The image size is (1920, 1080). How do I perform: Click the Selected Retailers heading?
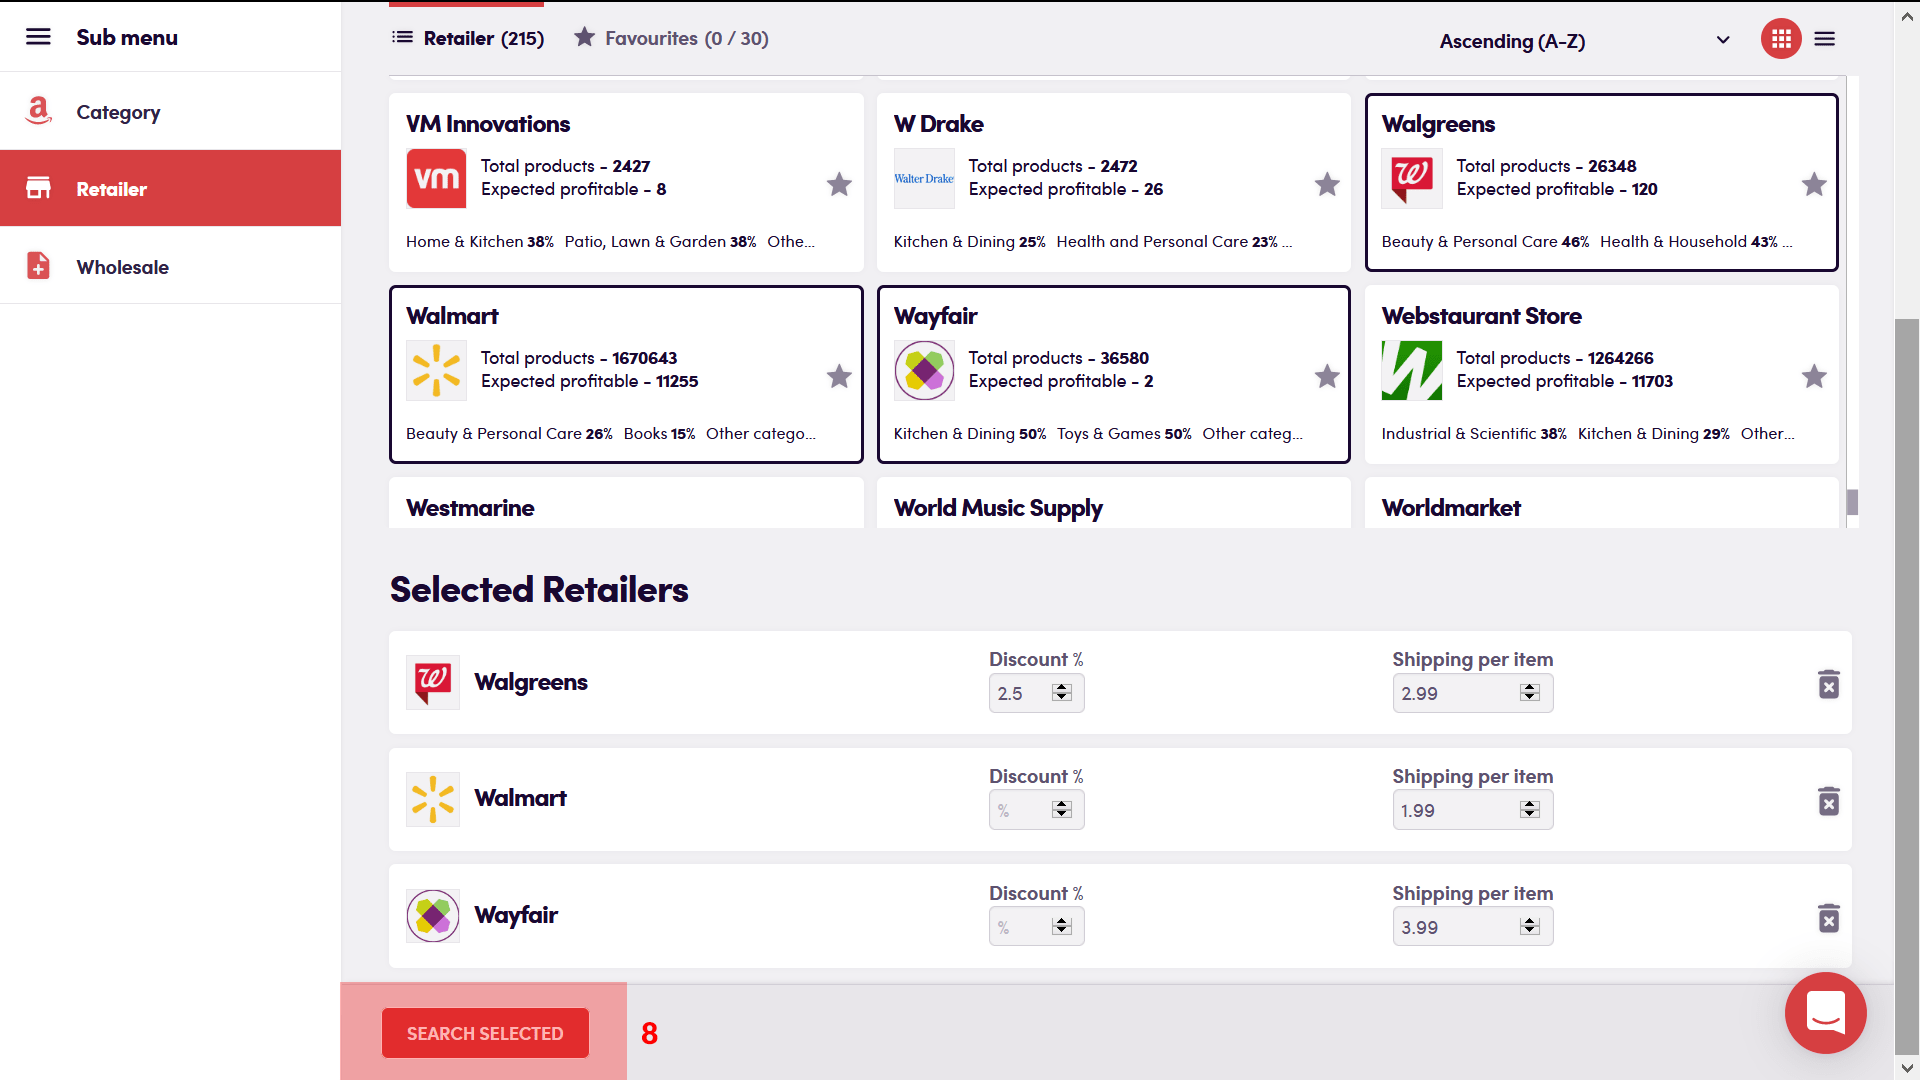coord(539,589)
